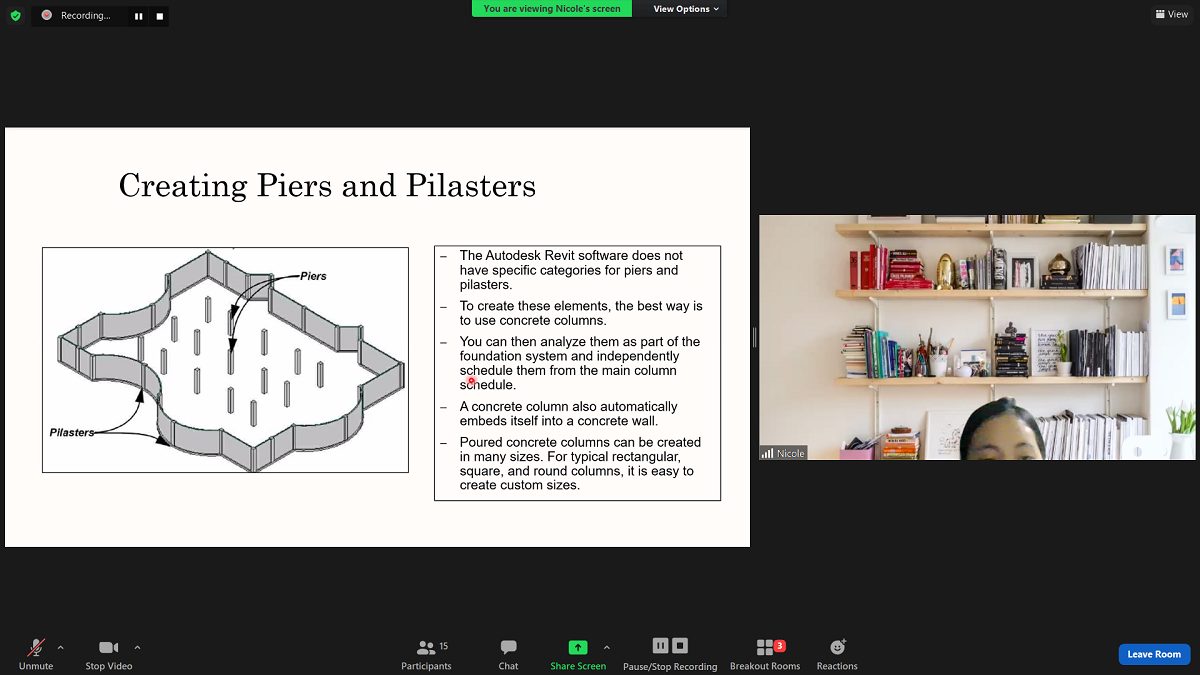Stop Video using camera icon
This screenshot has height=675, width=1200.
coord(108,654)
